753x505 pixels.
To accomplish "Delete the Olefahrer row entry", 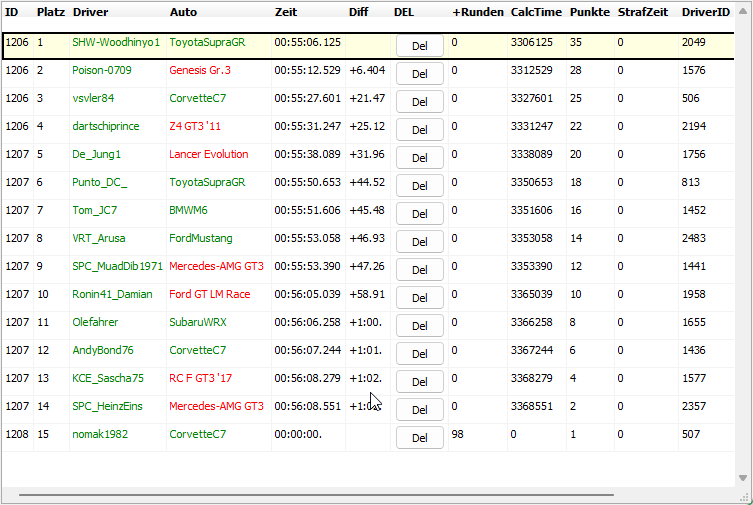I will [420, 326].
